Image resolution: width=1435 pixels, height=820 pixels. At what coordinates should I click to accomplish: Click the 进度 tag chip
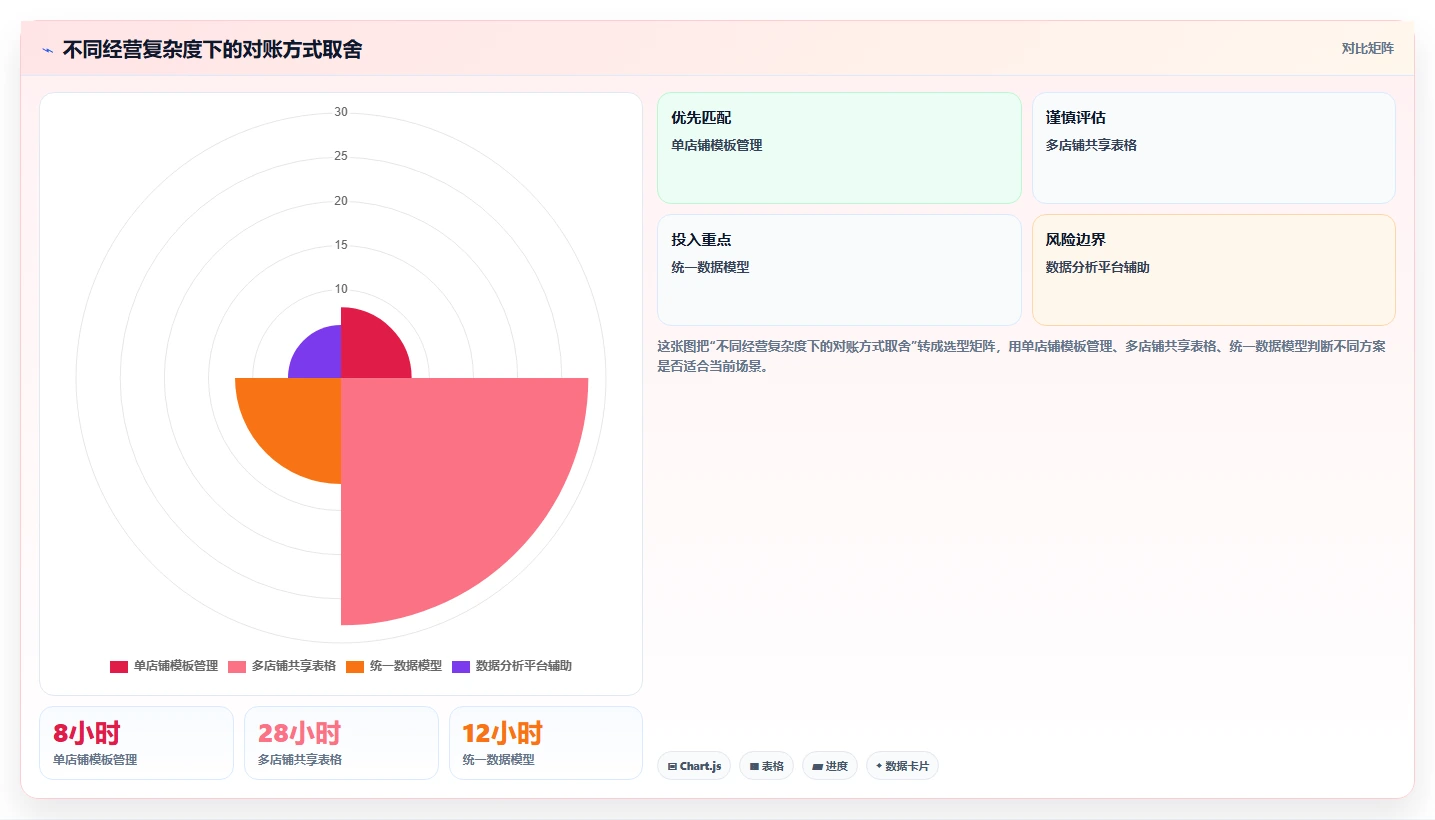[830, 766]
